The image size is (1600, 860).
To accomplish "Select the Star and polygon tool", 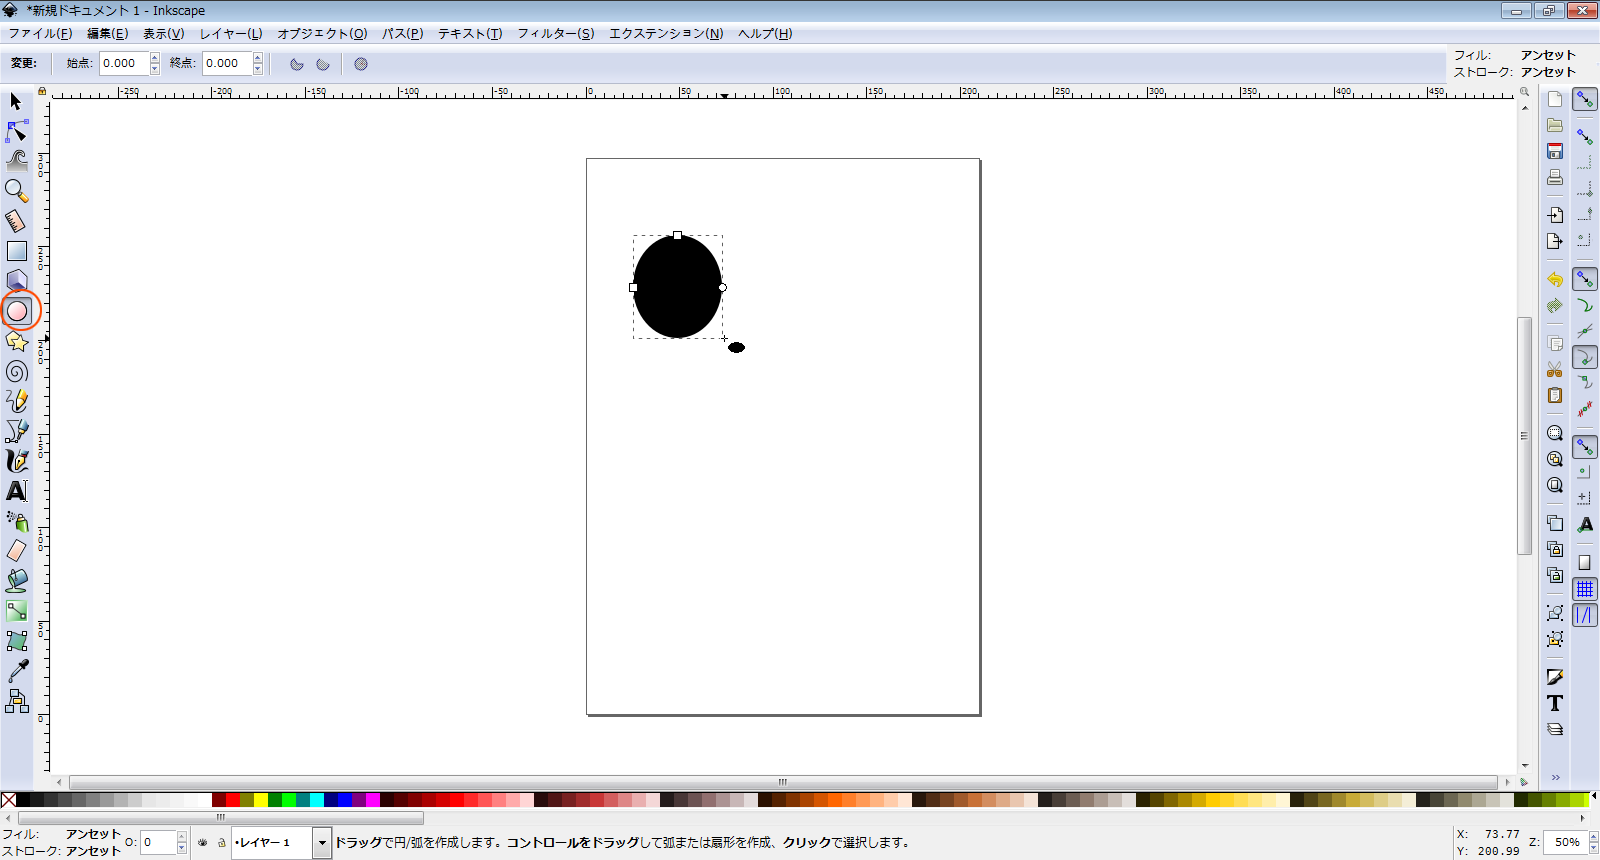I will [17, 342].
